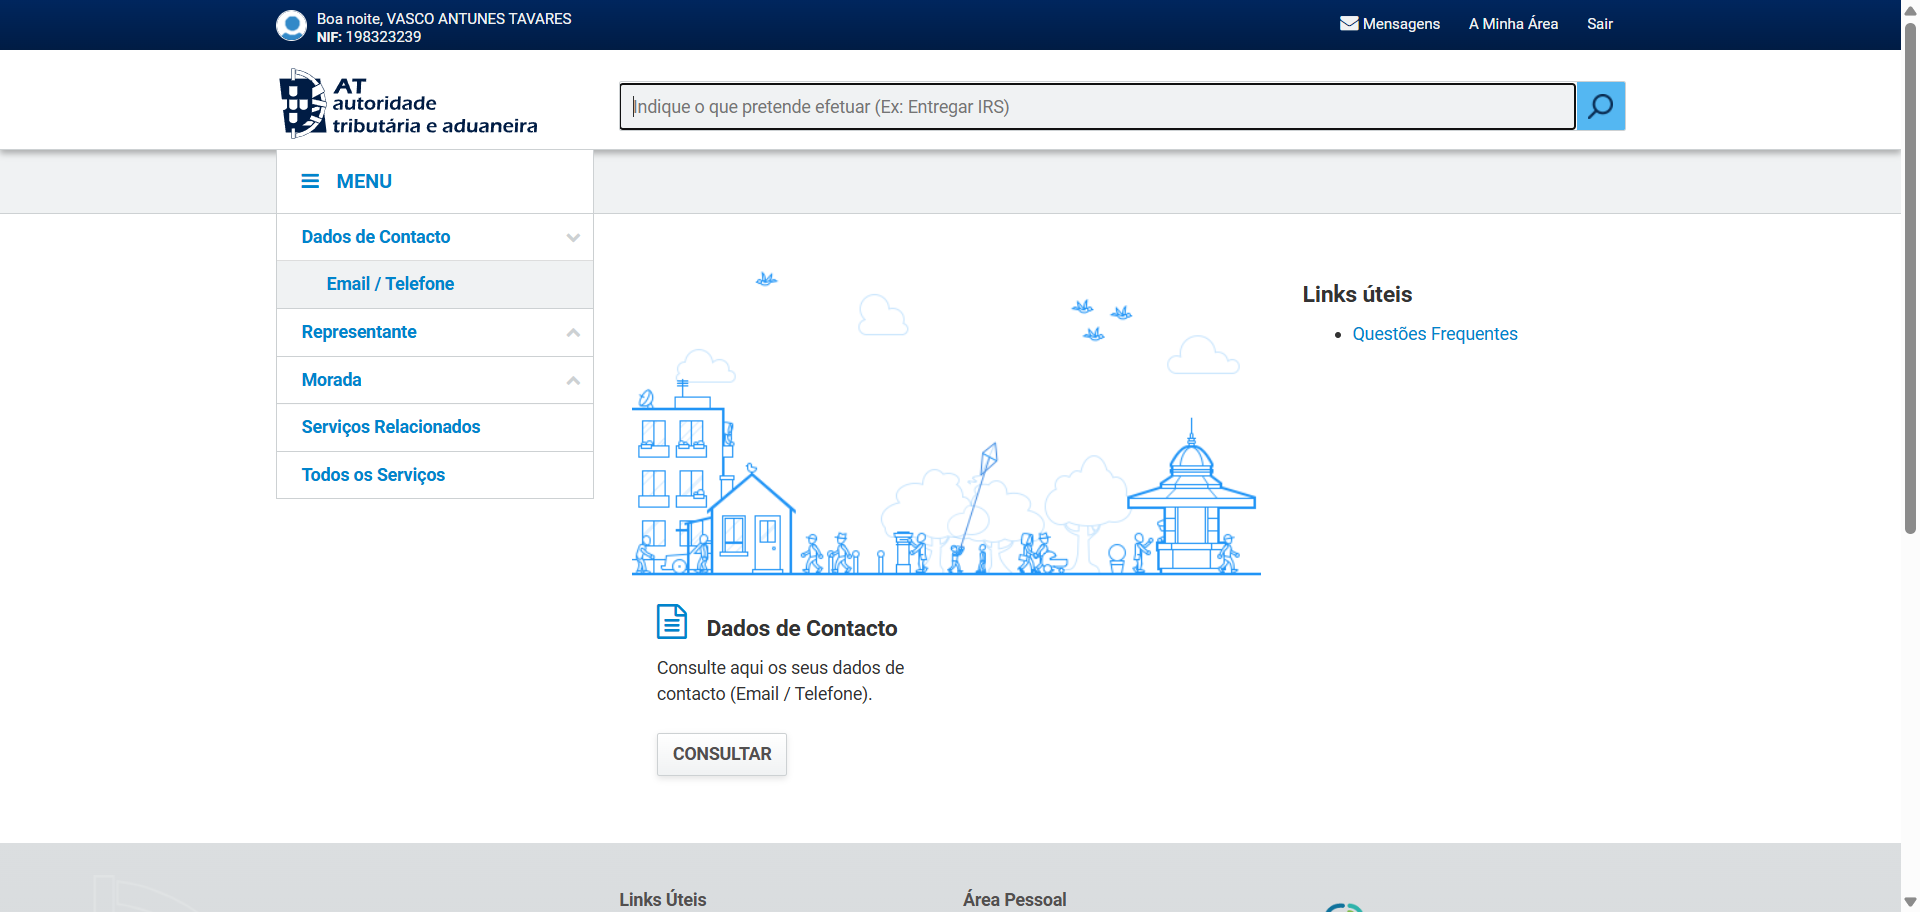Expand the Representante chevron

(573, 333)
